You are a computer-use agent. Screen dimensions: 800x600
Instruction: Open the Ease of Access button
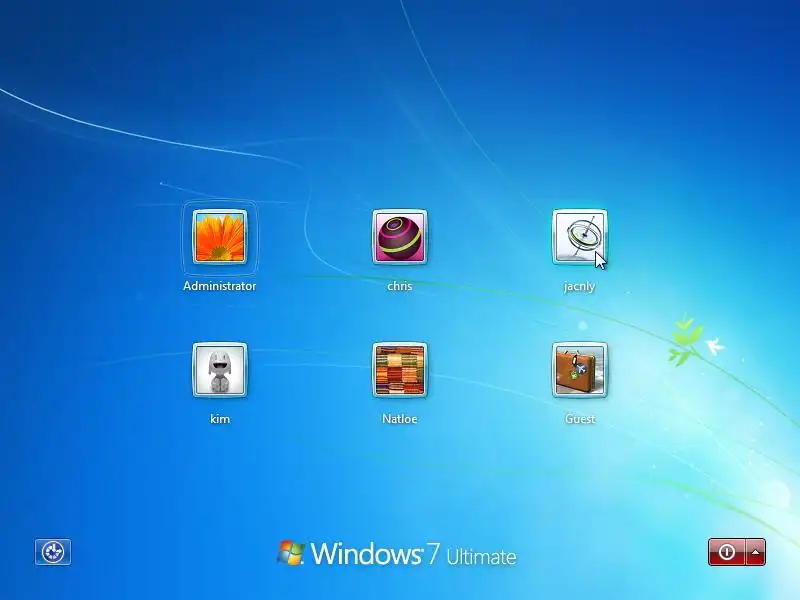53,552
